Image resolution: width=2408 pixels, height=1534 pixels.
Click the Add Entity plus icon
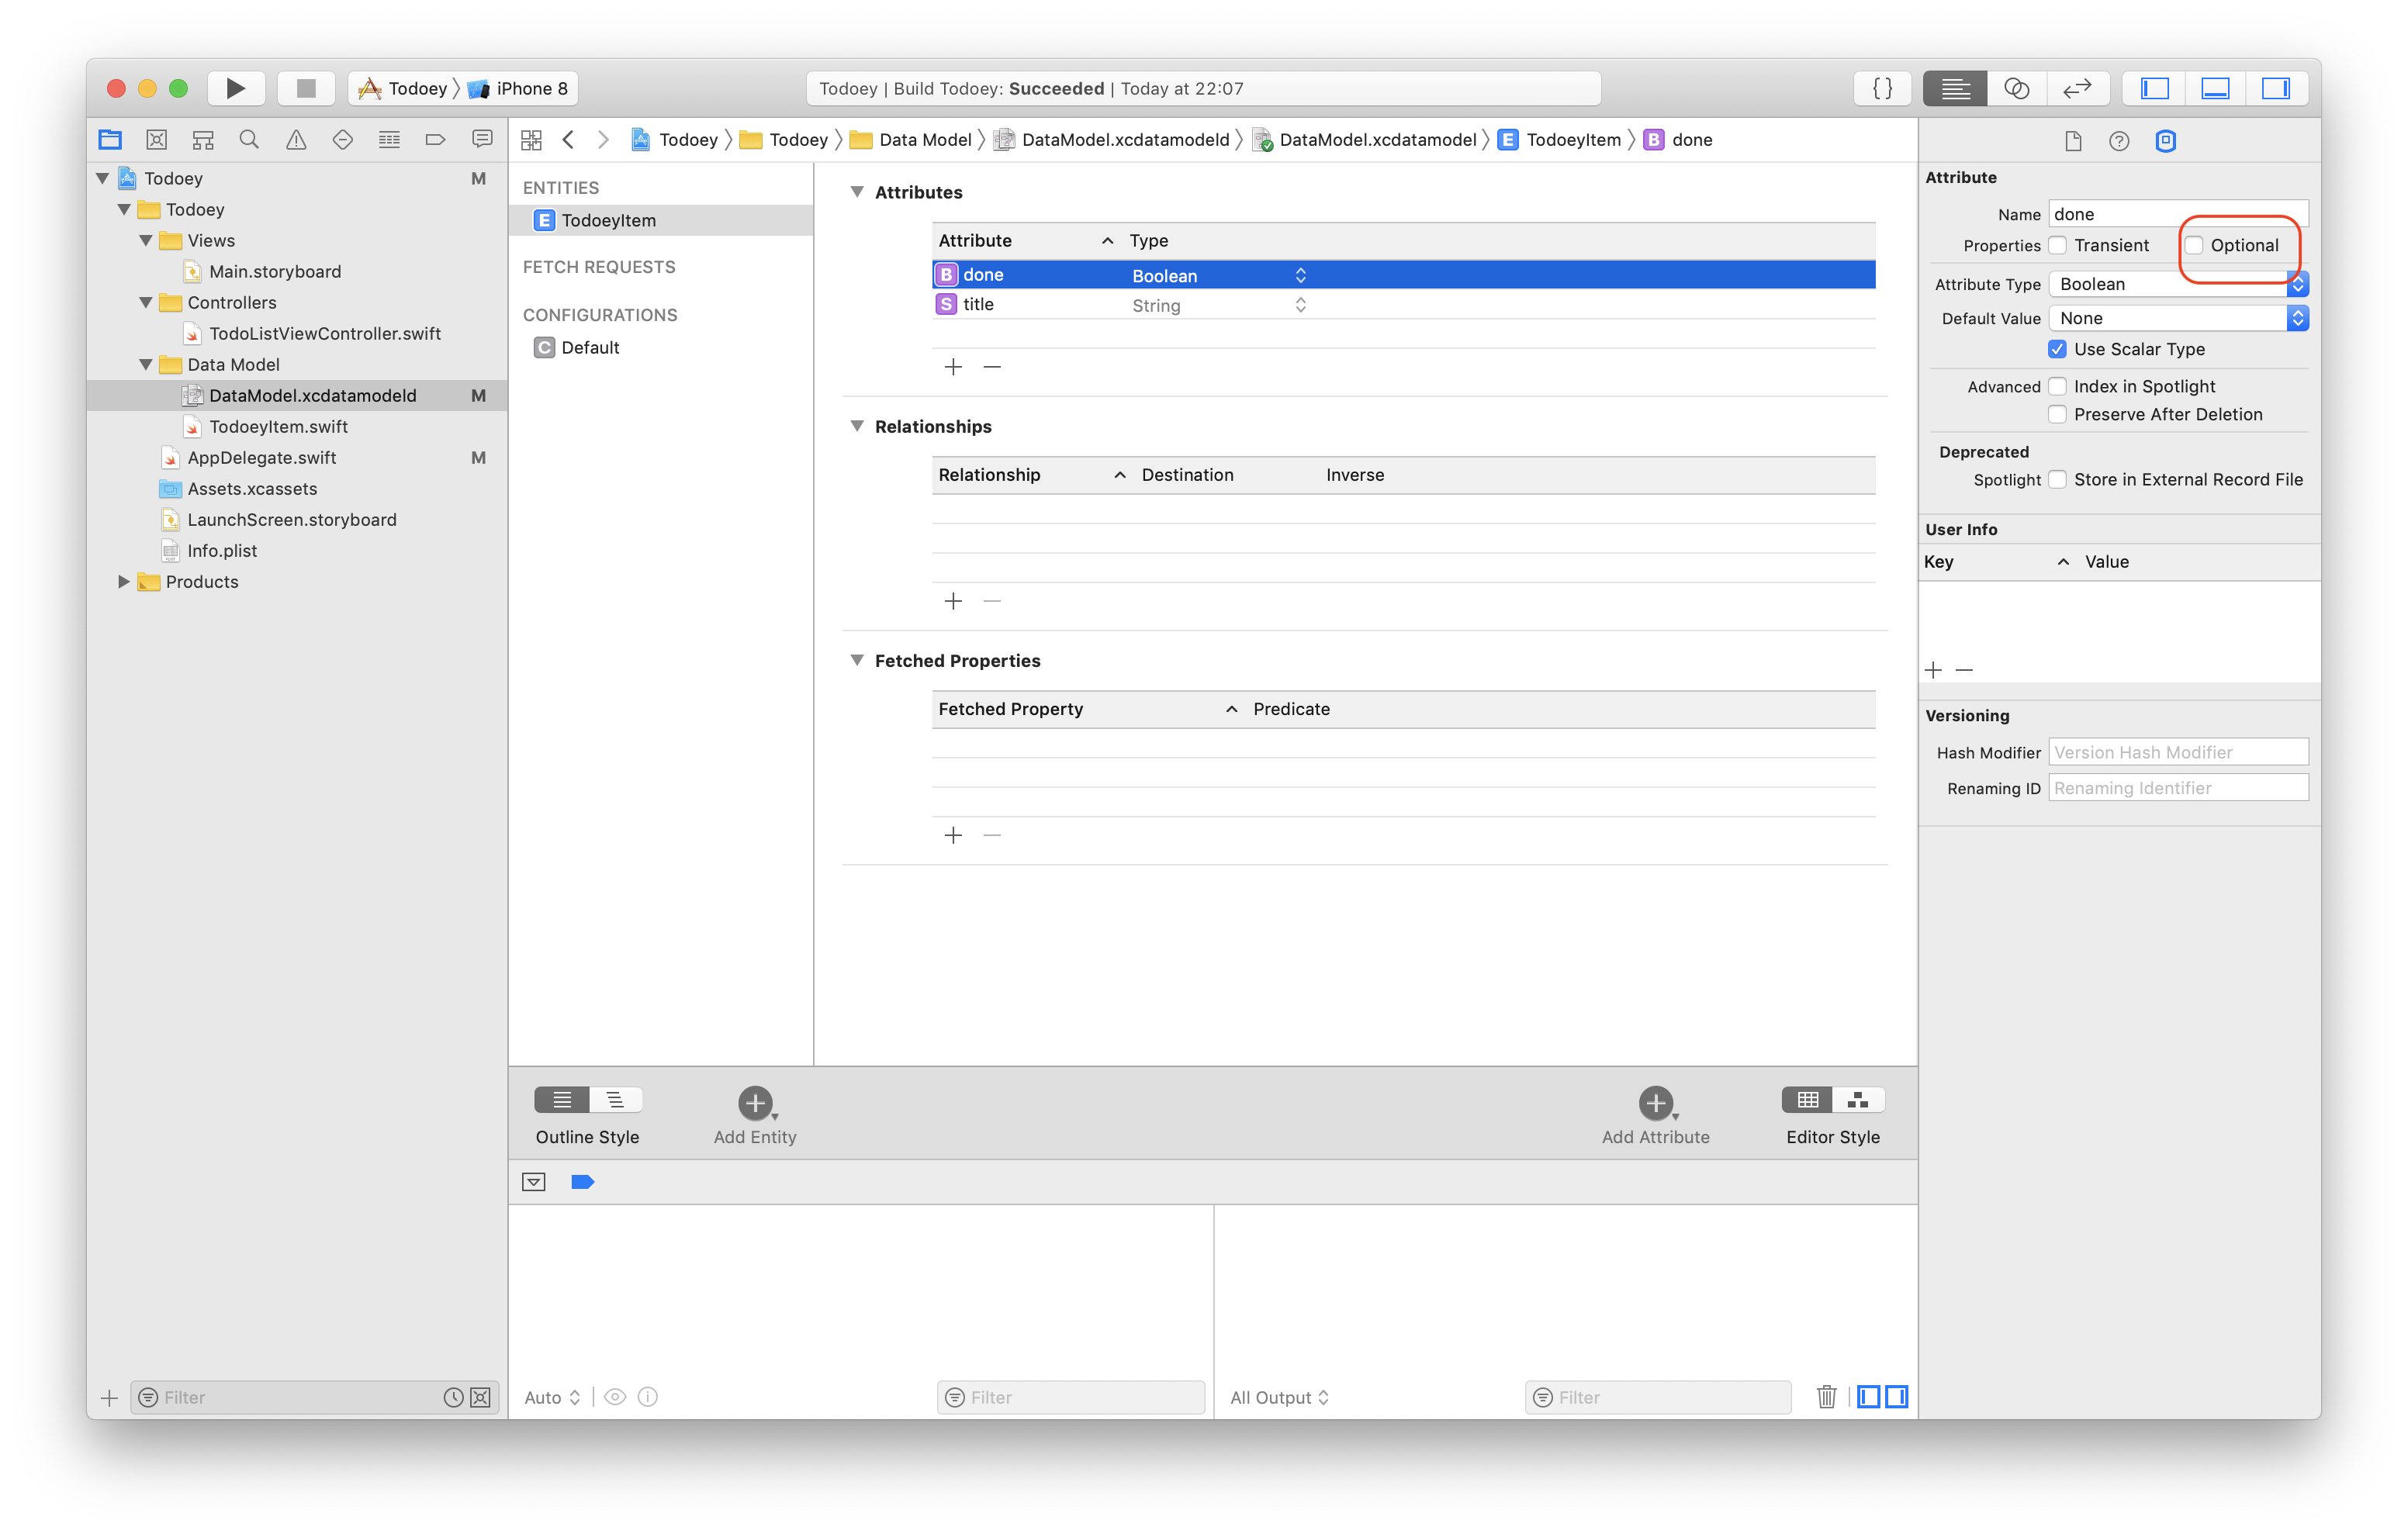[x=755, y=1102]
